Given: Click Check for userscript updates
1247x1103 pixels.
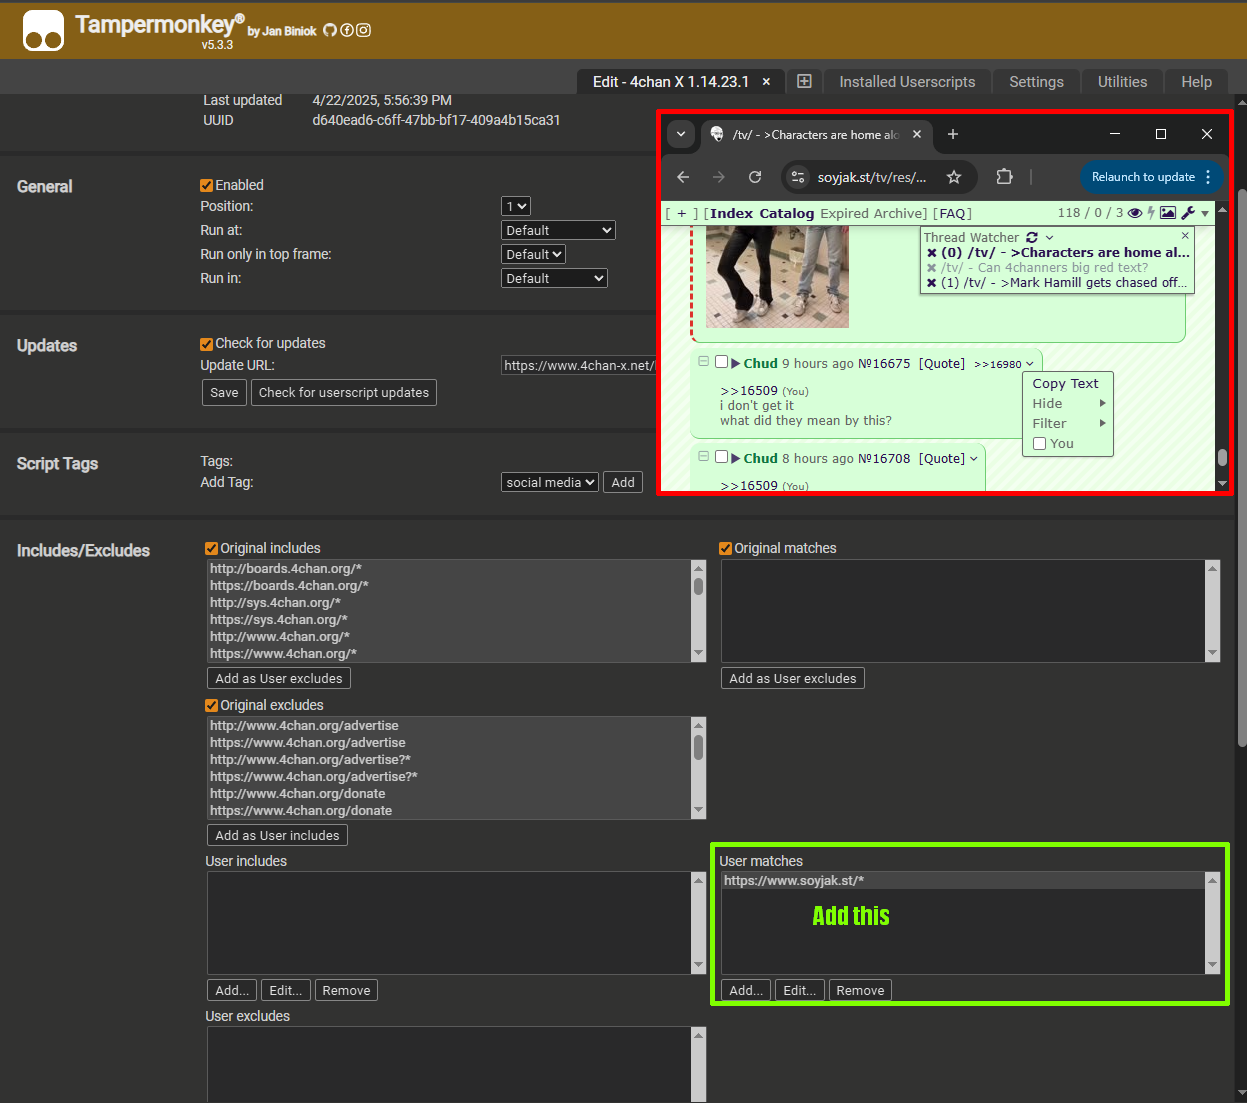Looking at the screenshot, I should click(344, 393).
